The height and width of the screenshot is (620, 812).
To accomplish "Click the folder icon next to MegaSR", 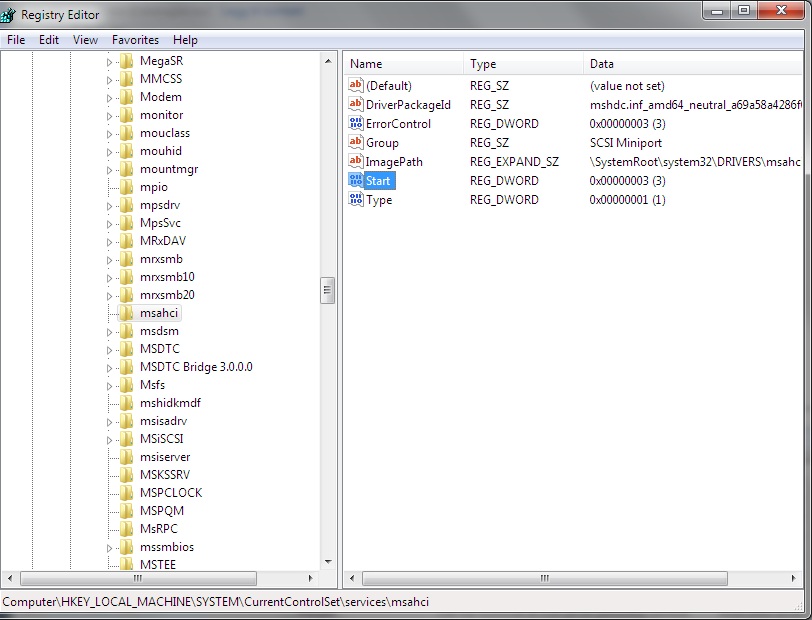I will tap(126, 61).
